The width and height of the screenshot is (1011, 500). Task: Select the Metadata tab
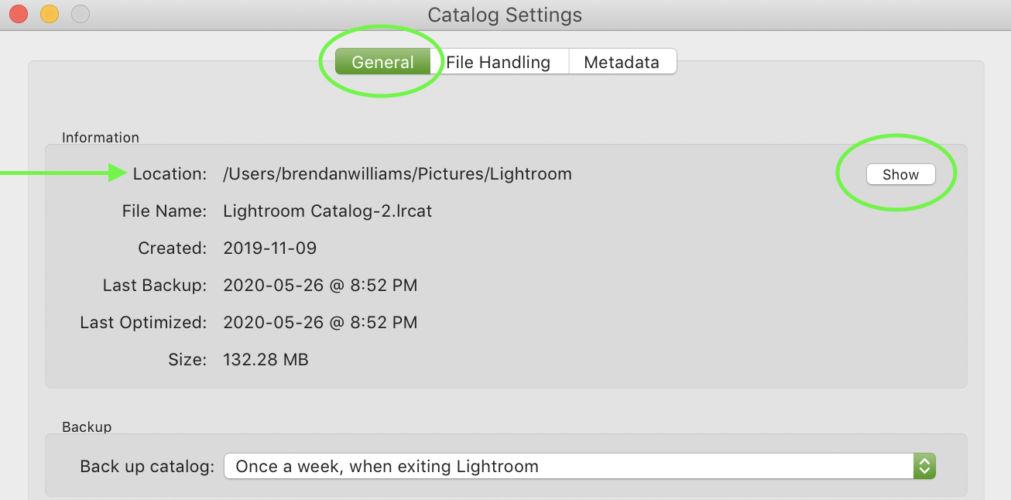click(x=621, y=62)
